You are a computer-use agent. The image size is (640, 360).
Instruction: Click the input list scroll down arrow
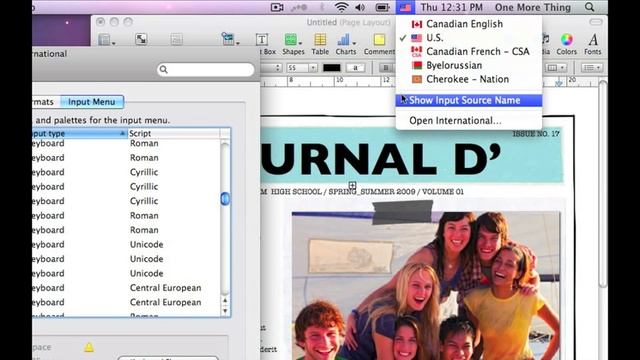[225, 311]
